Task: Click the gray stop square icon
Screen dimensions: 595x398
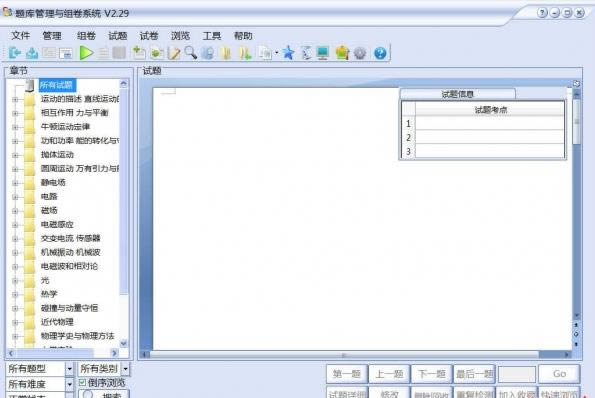Action: click(x=119, y=53)
